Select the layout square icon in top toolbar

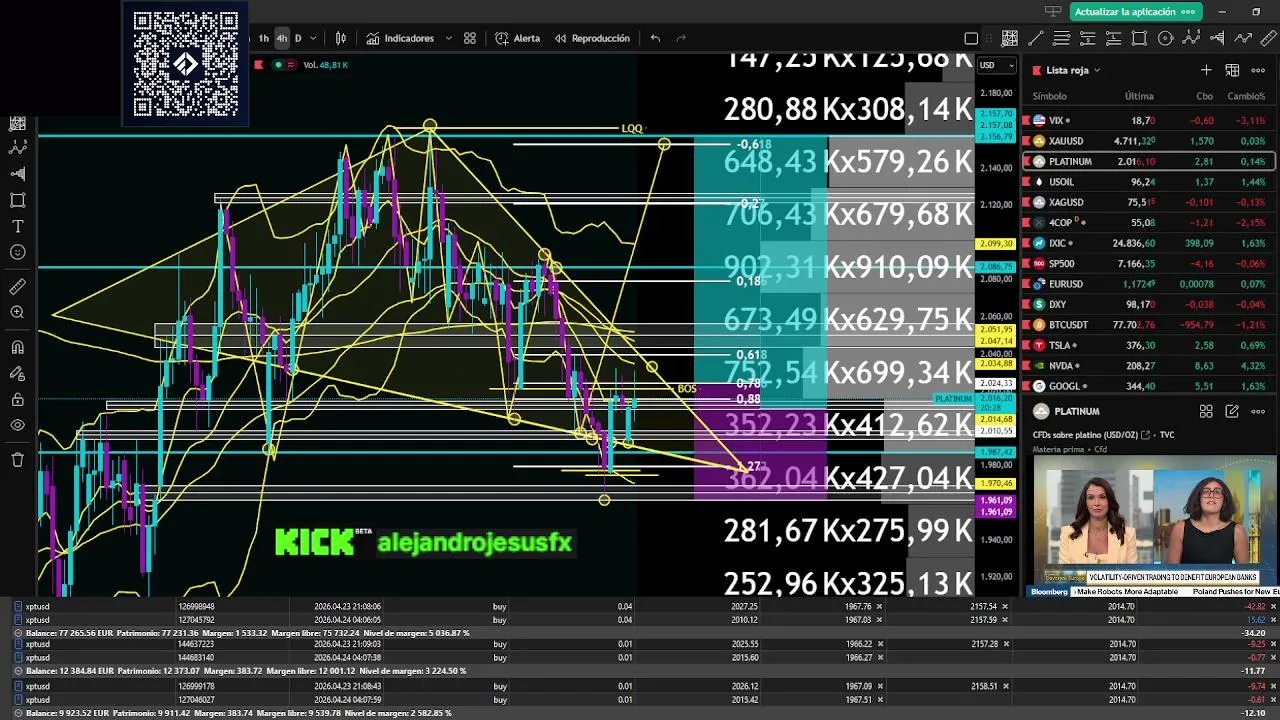click(x=971, y=38)
